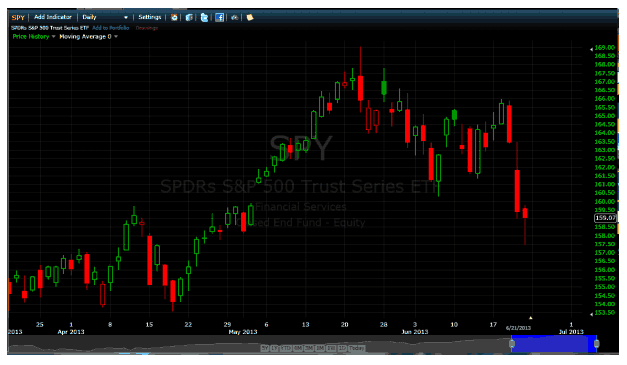Click the top arrow on the price axis
627x365 pixels.
coord(591,49)
